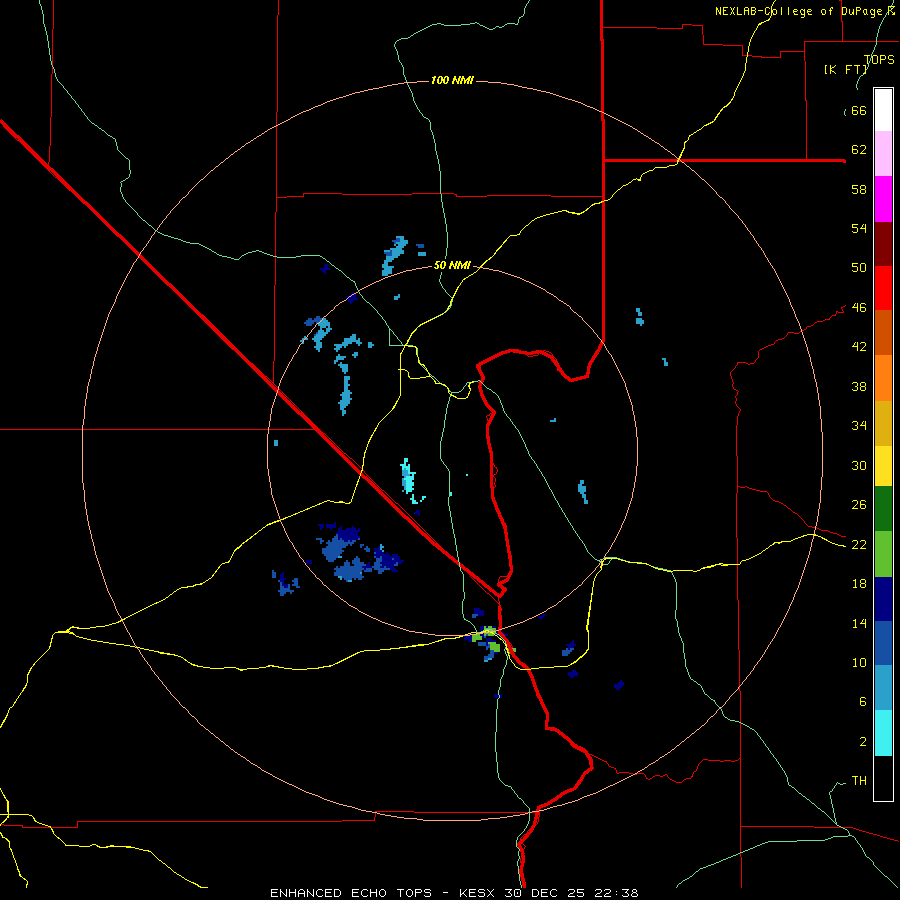Click the legend value 66

click(x=859, y=111)
